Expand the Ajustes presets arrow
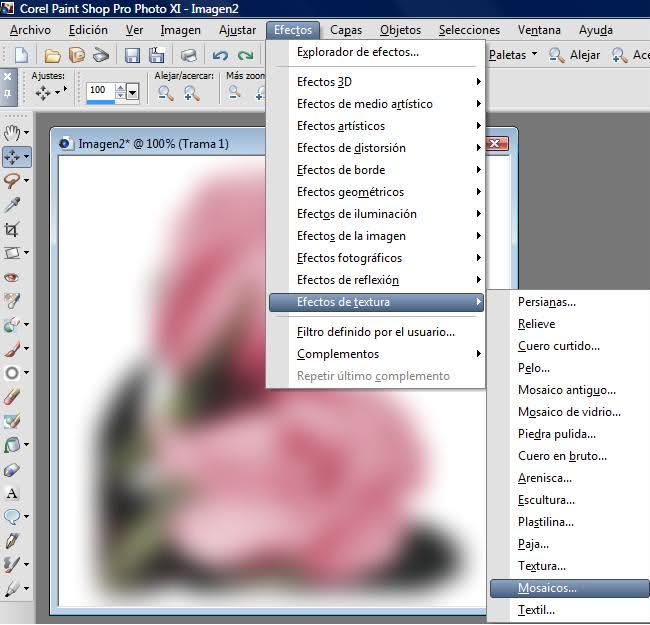This screenshot has height=625, width=650. [x=58, y=92]
